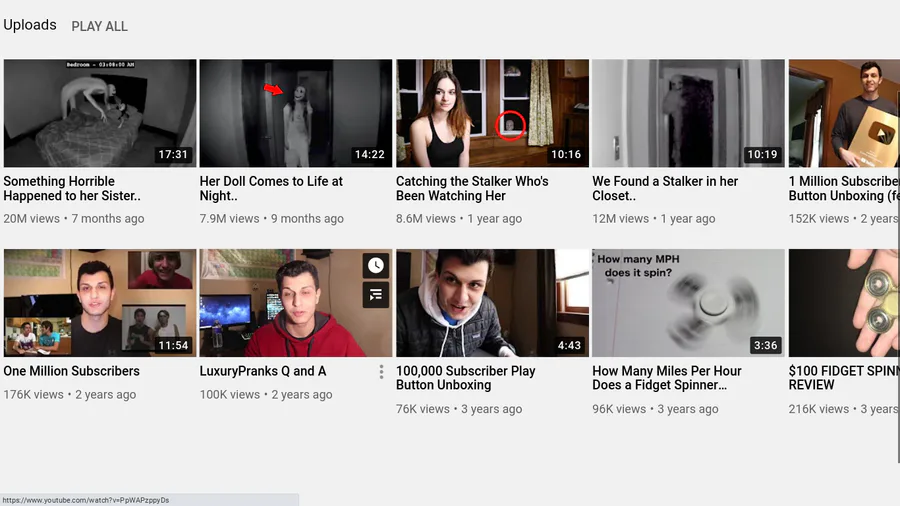Image resolution: width=900 pixels, height=506 pixels.
Task: Add LuxuryPranks Q and A to queue icon
Action: click(x=376, y=295)
